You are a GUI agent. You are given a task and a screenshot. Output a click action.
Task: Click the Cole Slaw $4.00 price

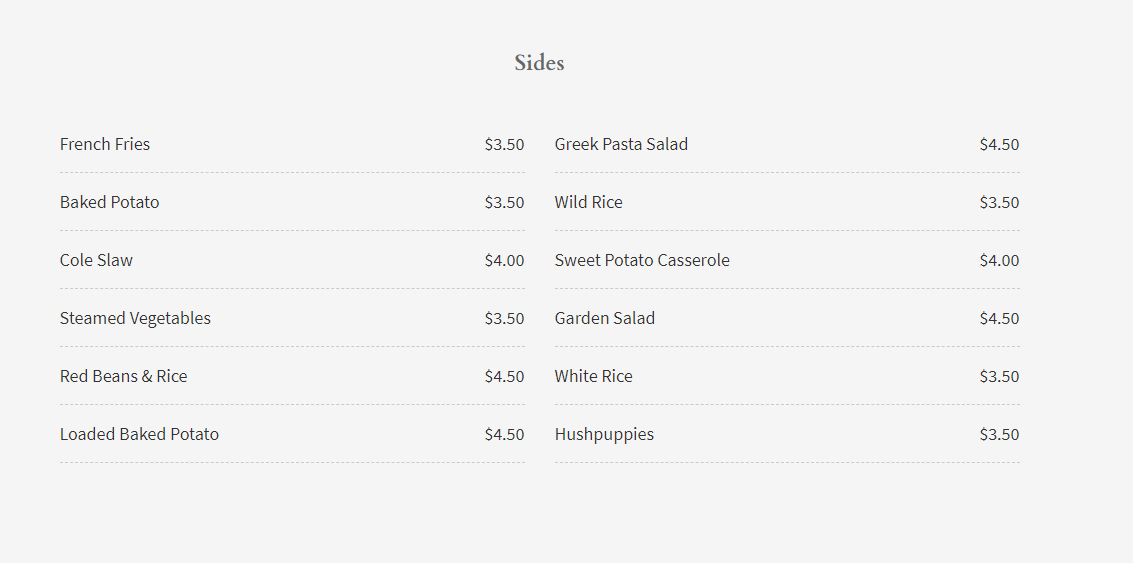tap(504, 260)
